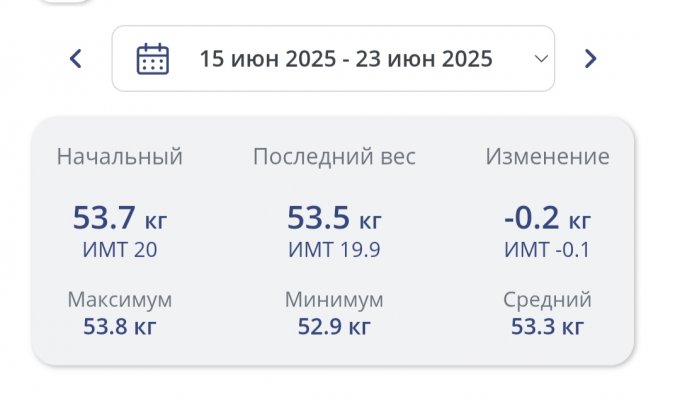Click the ИМТ 20 value
This screenshot has height=402, width=680.
coord(120,250)
